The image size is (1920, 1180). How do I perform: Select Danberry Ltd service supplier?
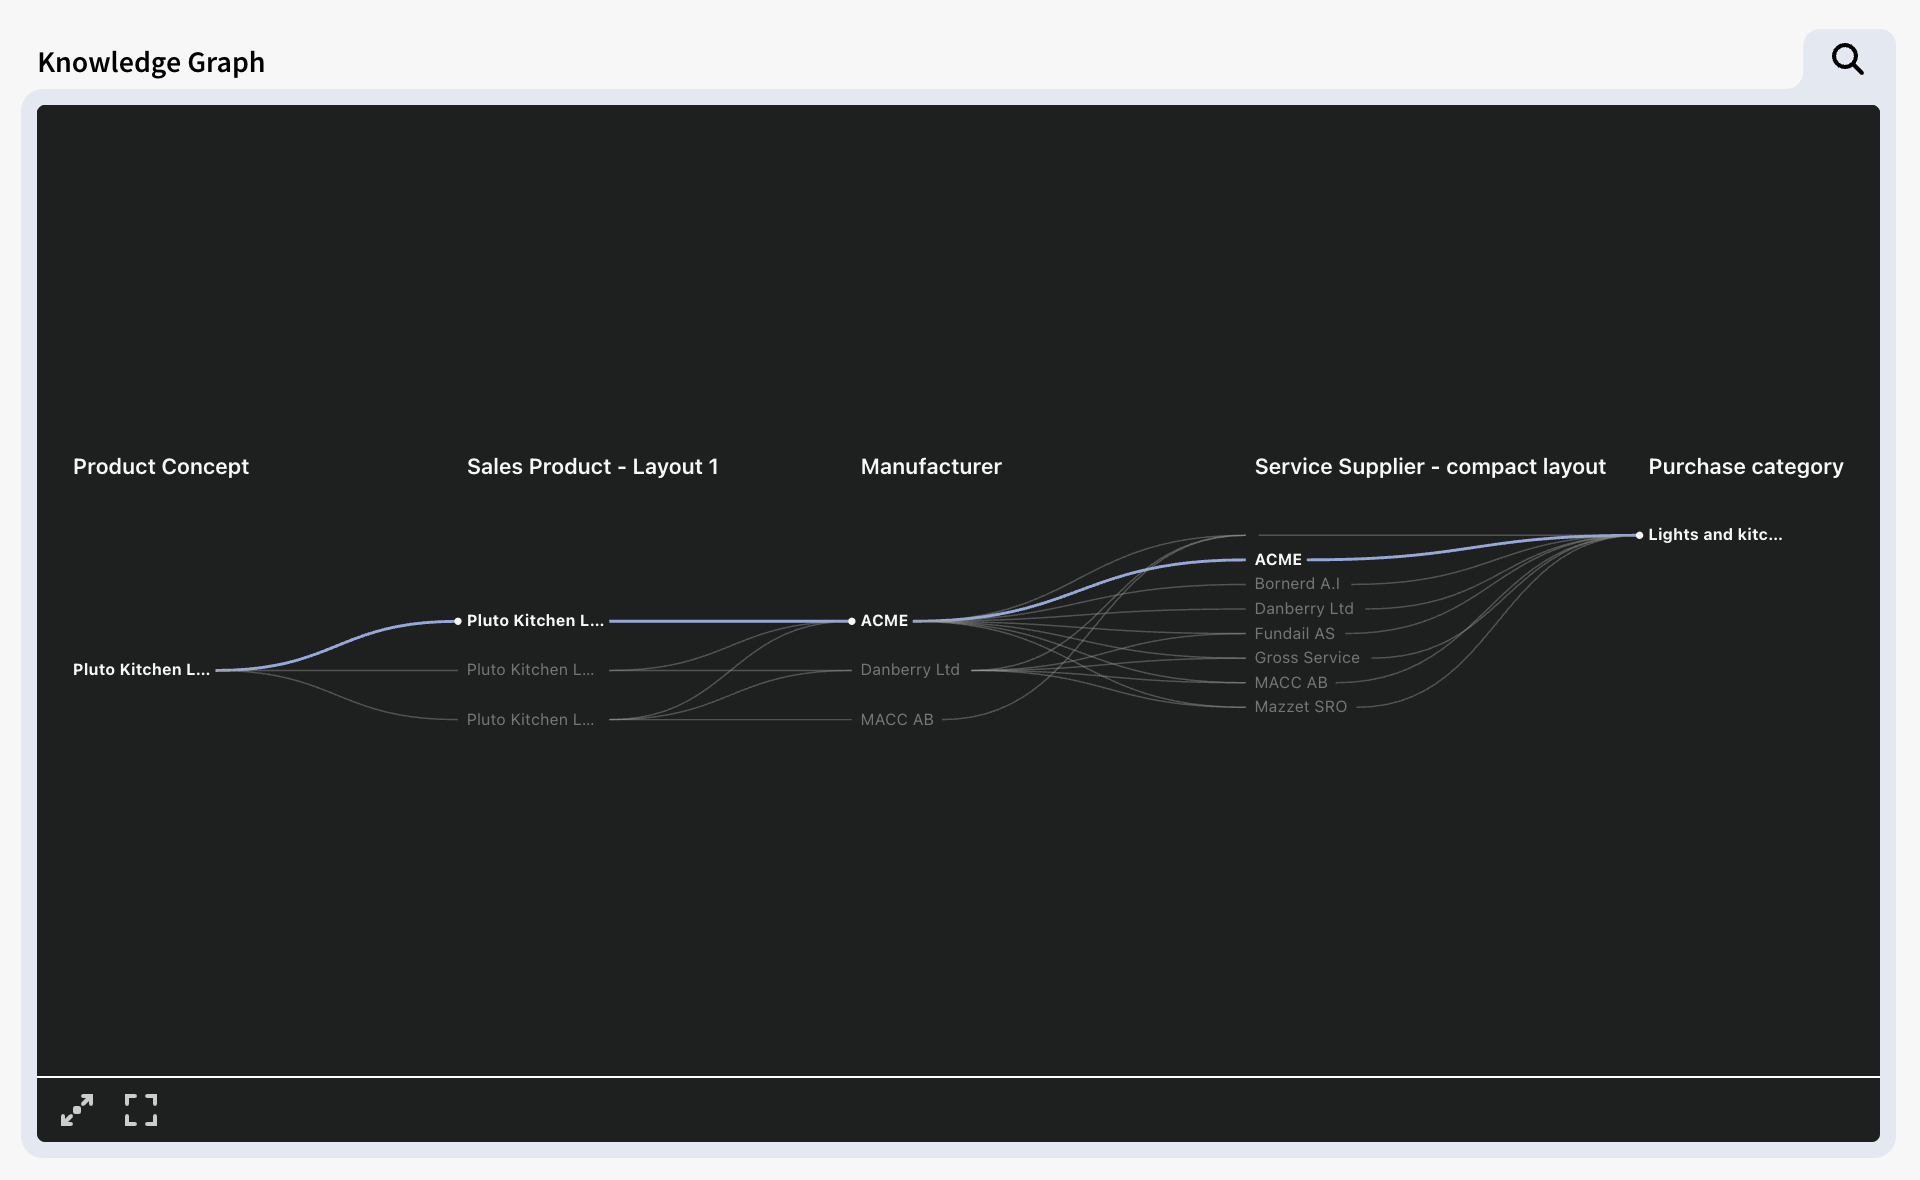[x=1303, y=609]
